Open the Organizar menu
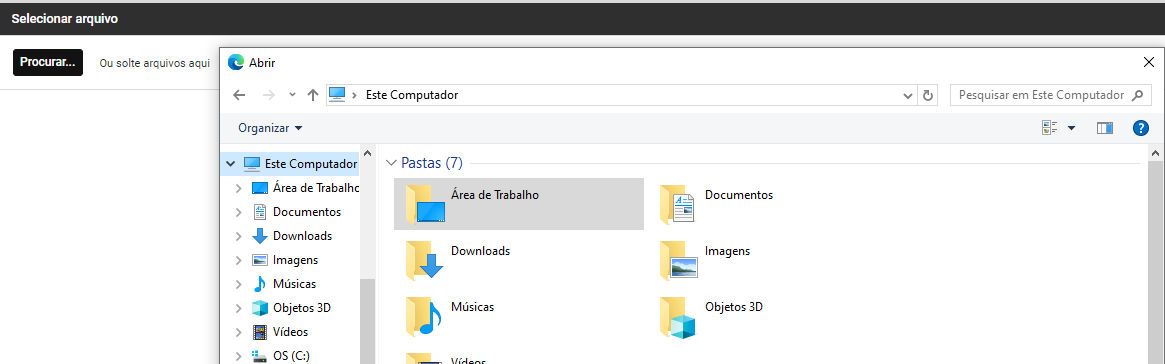Image resolution: width=1165 pixels, height=364 pixels. tap(270, 128)
